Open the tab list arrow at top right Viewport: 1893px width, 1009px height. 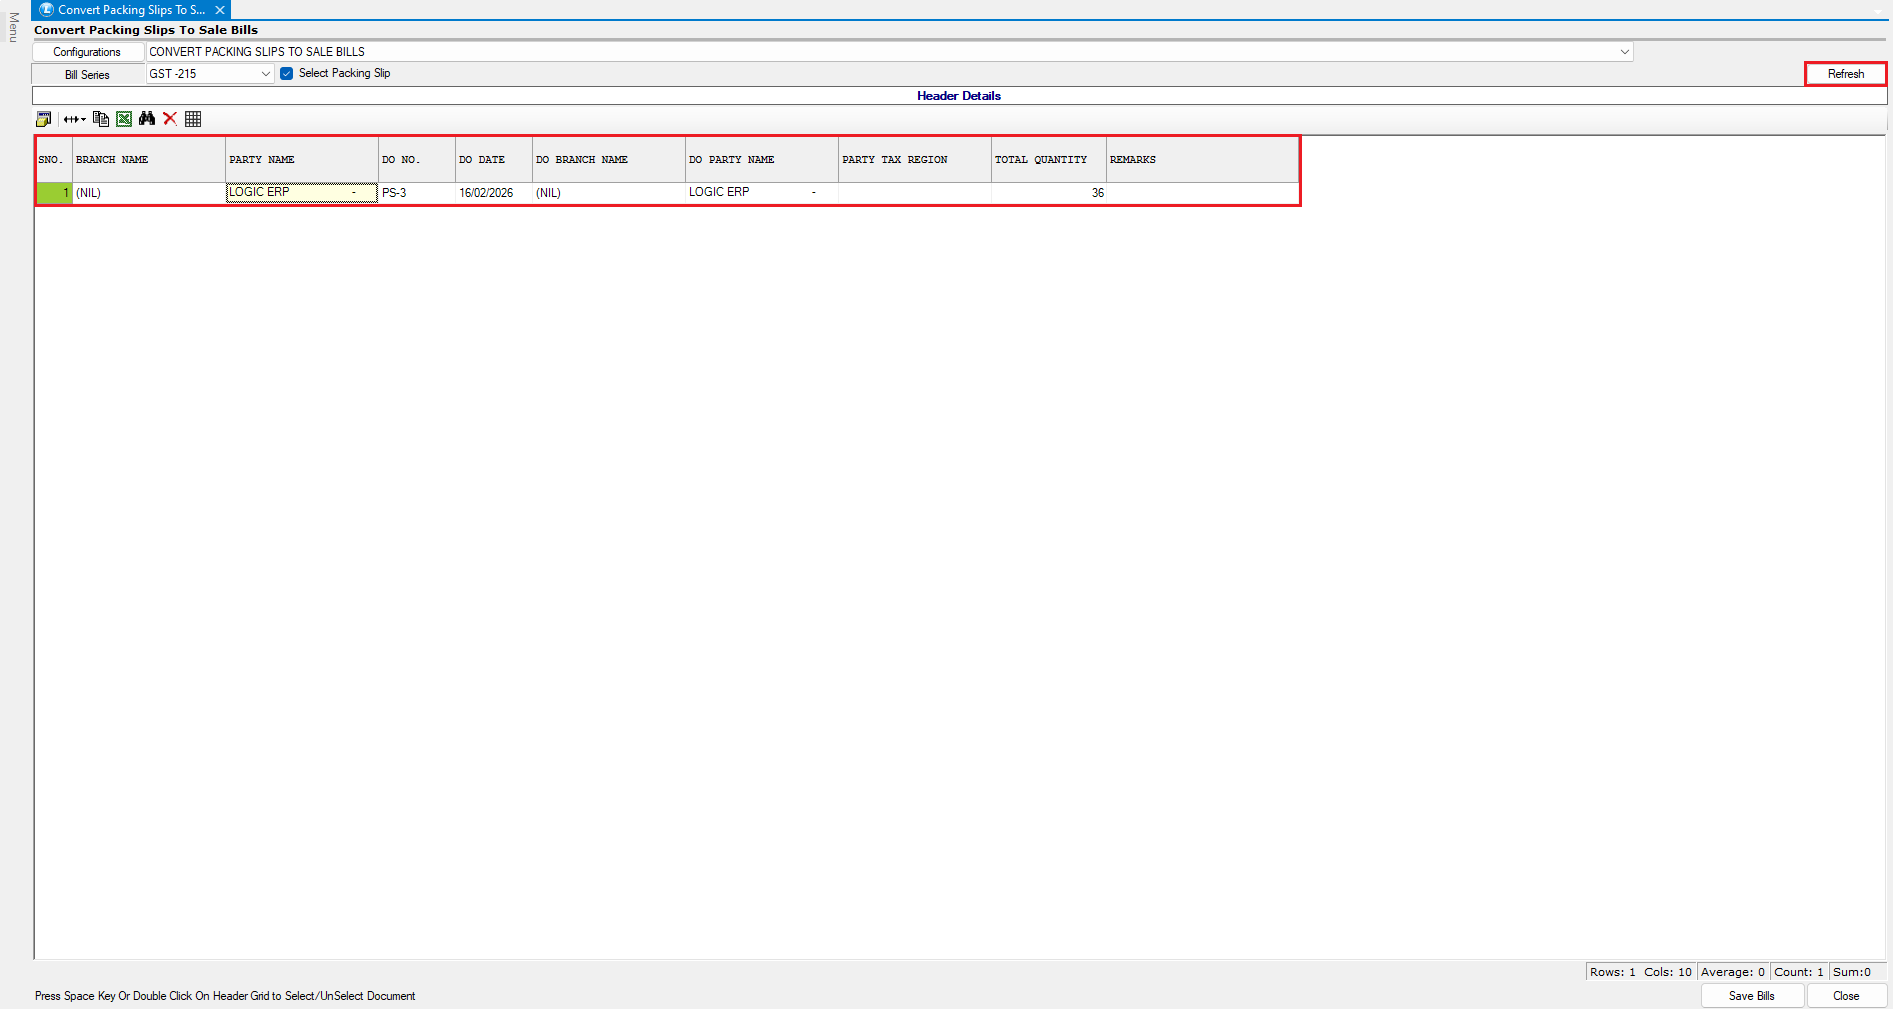click(x=1878, y=11)
